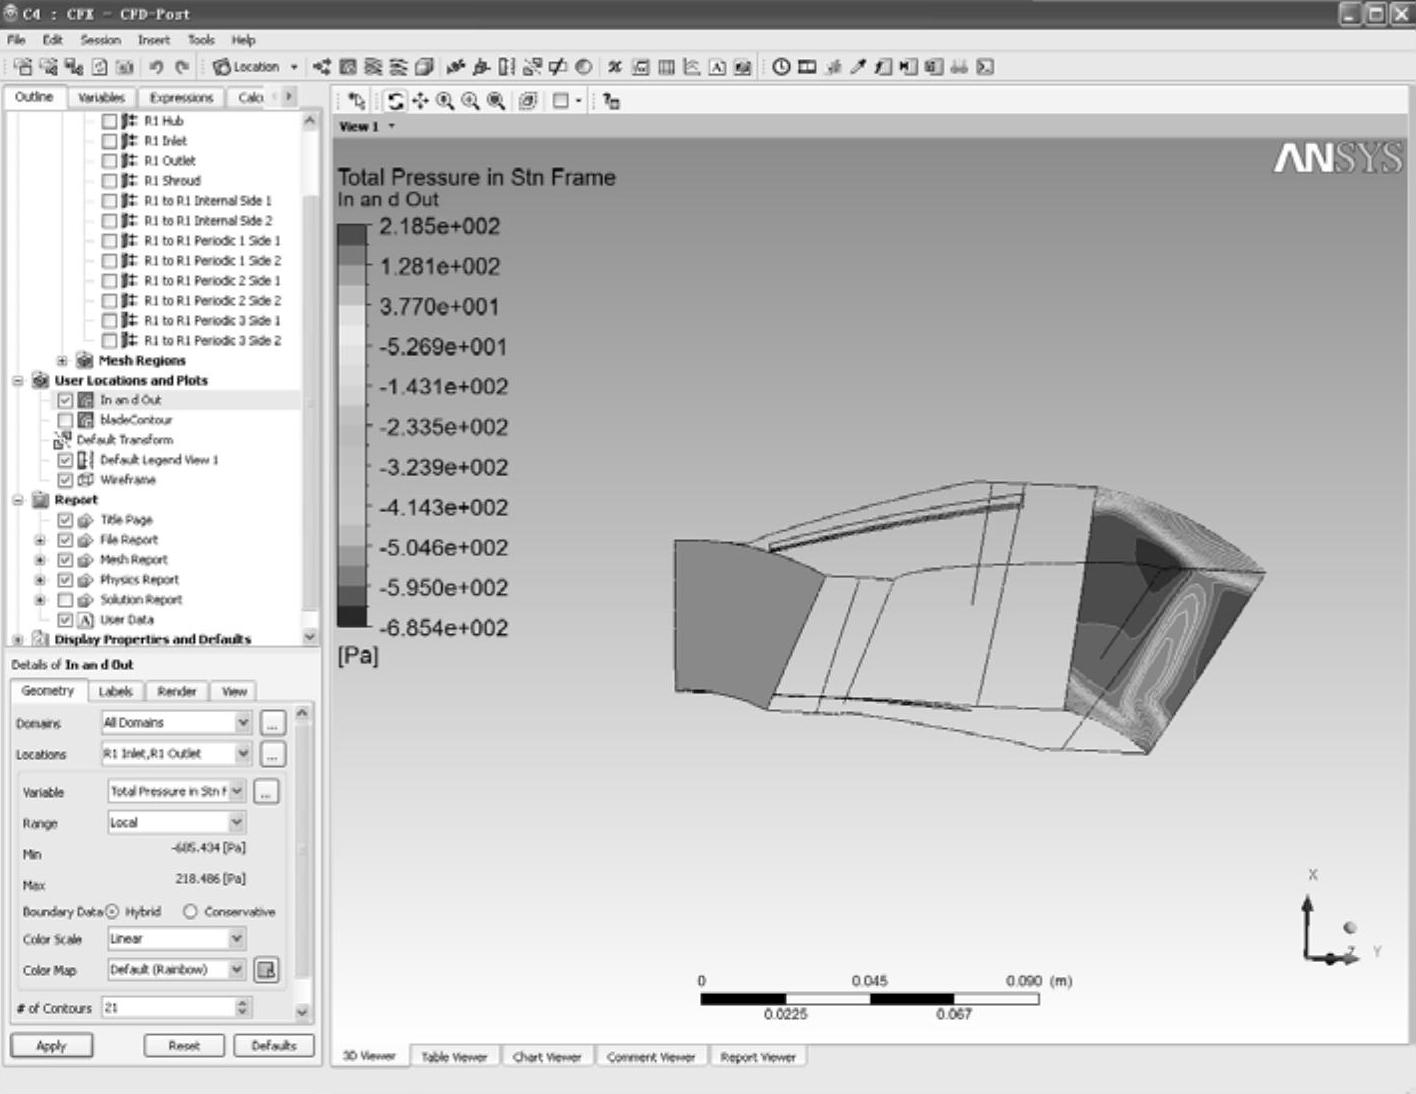The width and height of the screenshot is (1416, 1094).
Task: Open the Insert menu
Action: click(153, 40)
